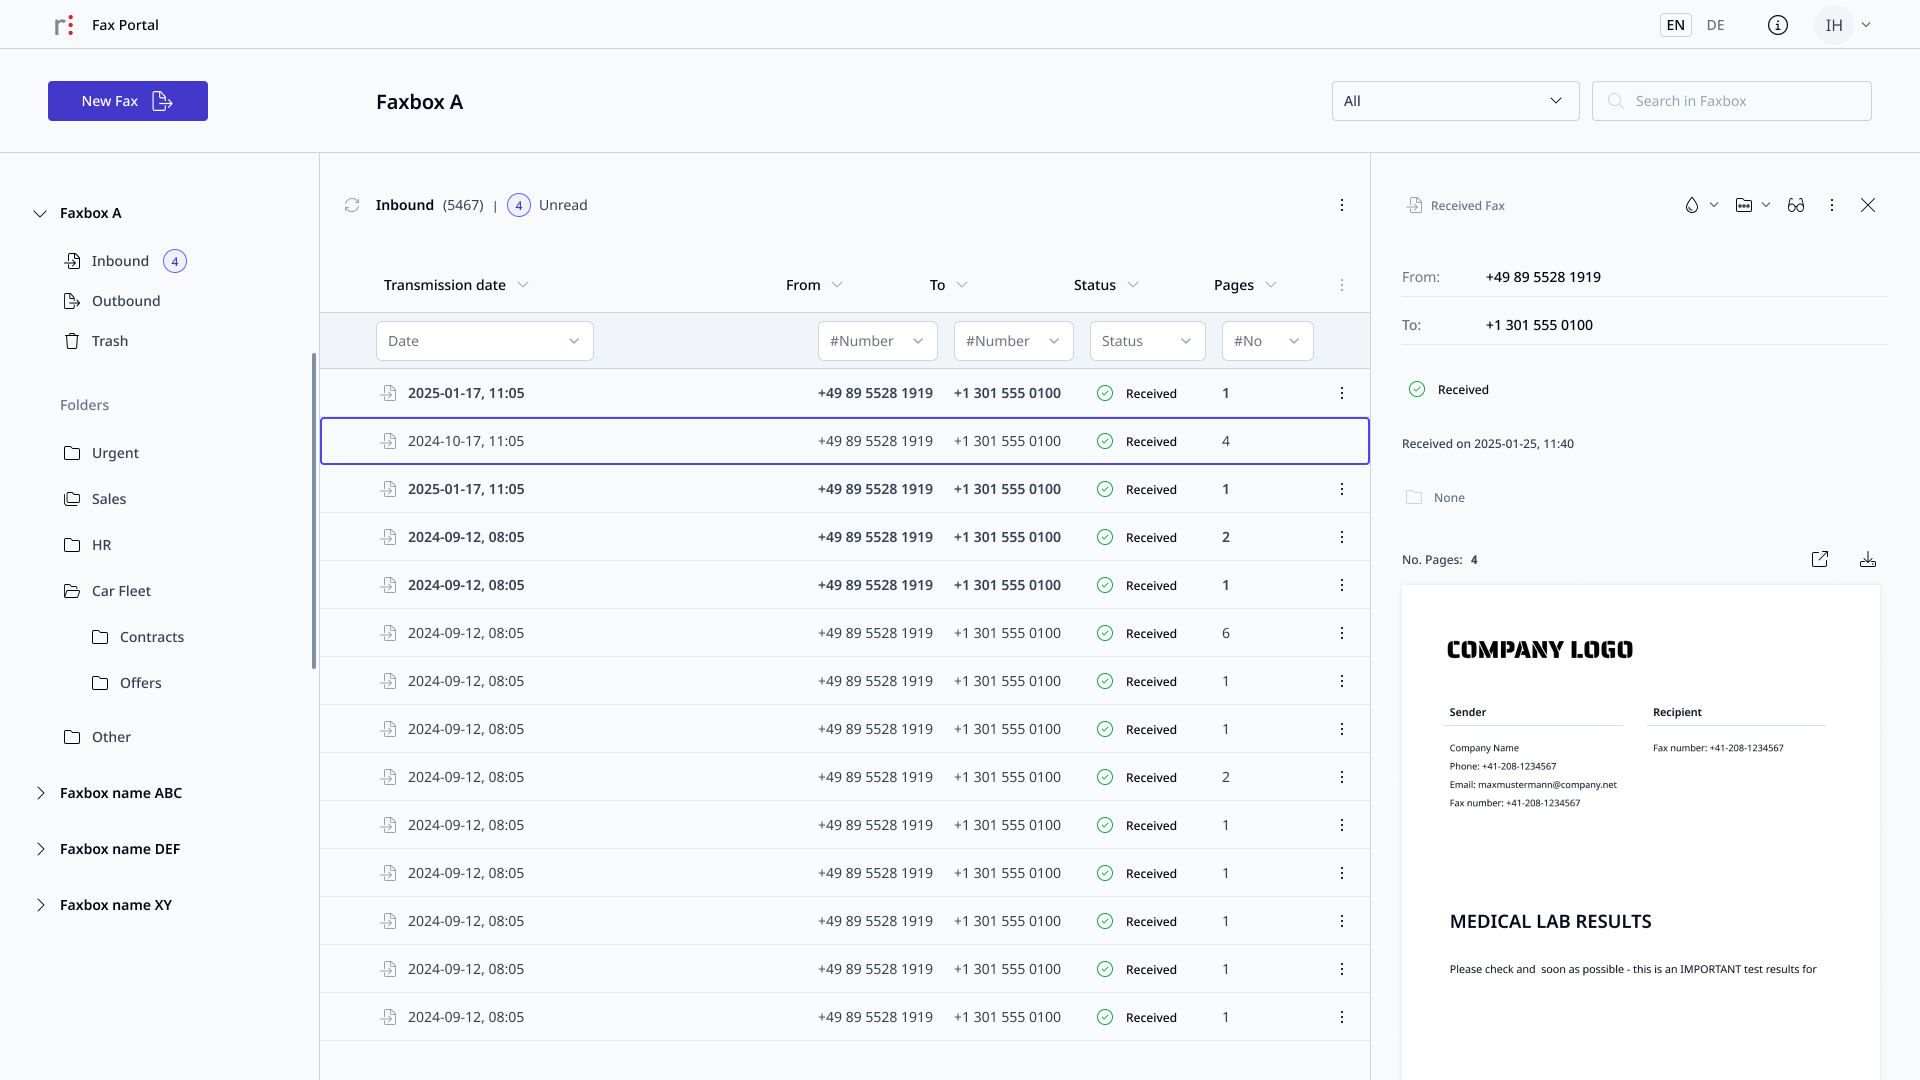Click the dual-screen/compare view icon
The height and width of the screenshot is (1080, 1920).
1795,204
